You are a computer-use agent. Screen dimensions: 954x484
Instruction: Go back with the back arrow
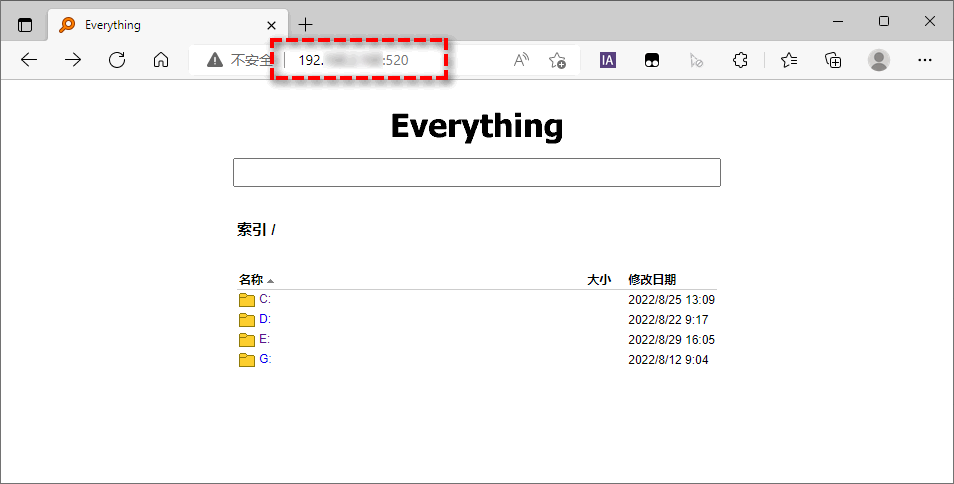tap(29, 60)
